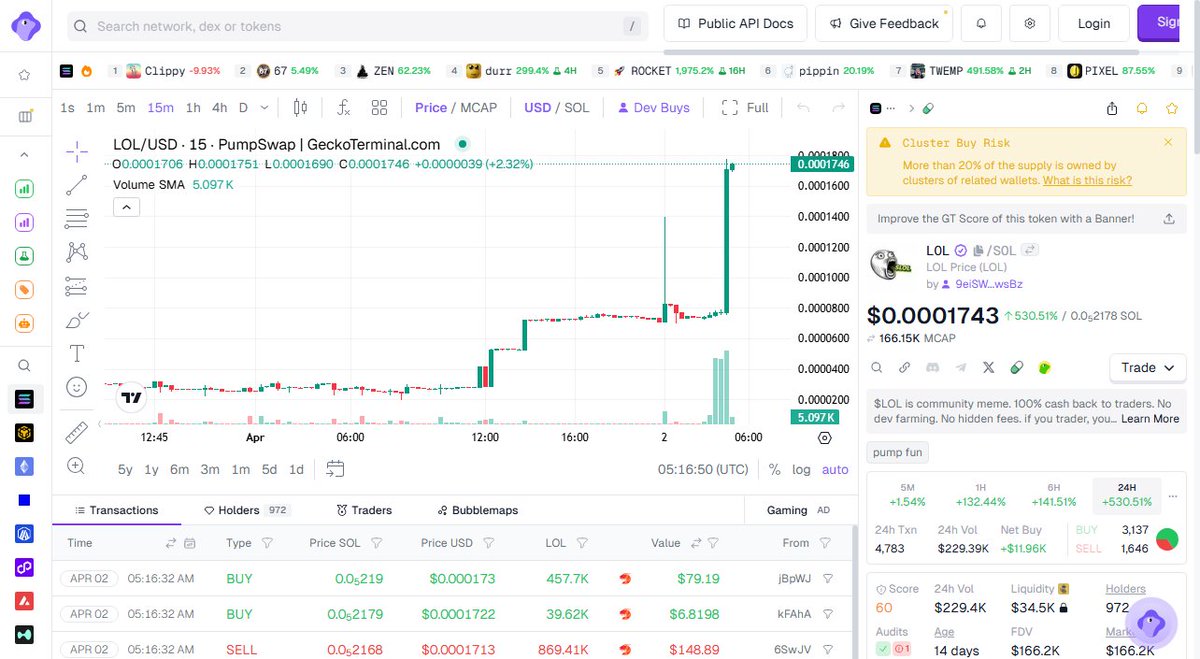The image size is (1200, 659).
Task: Open candlestick chart type selector
Action: tap(301, 107)
